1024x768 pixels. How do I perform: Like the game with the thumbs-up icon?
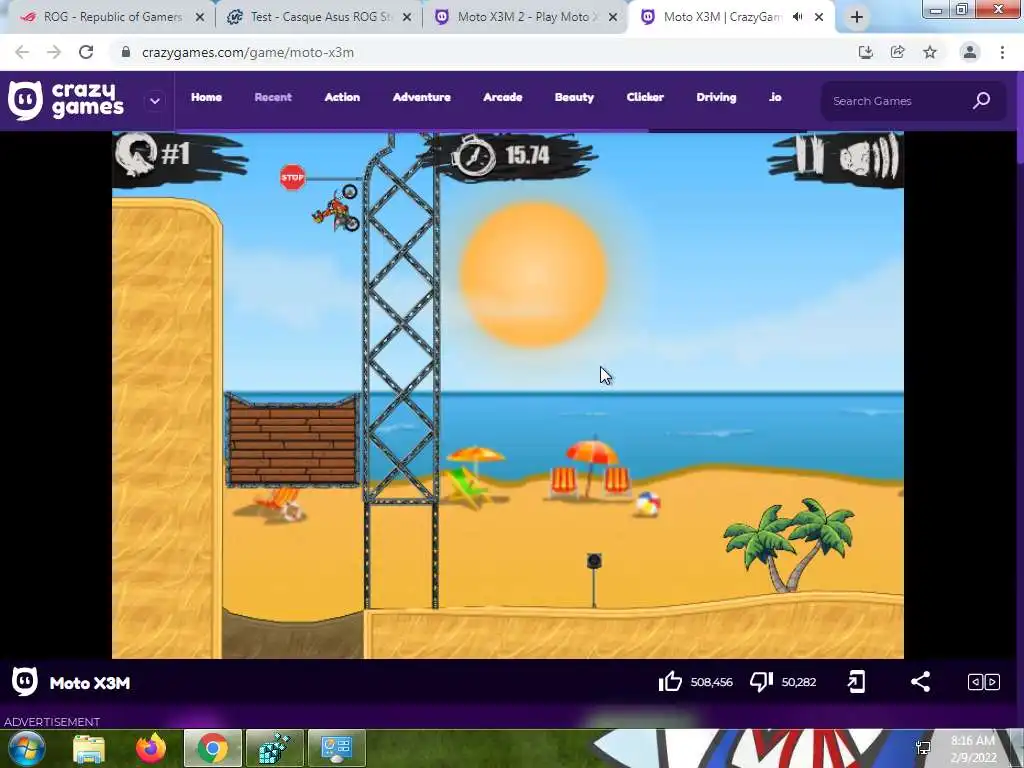coord(670,682)
